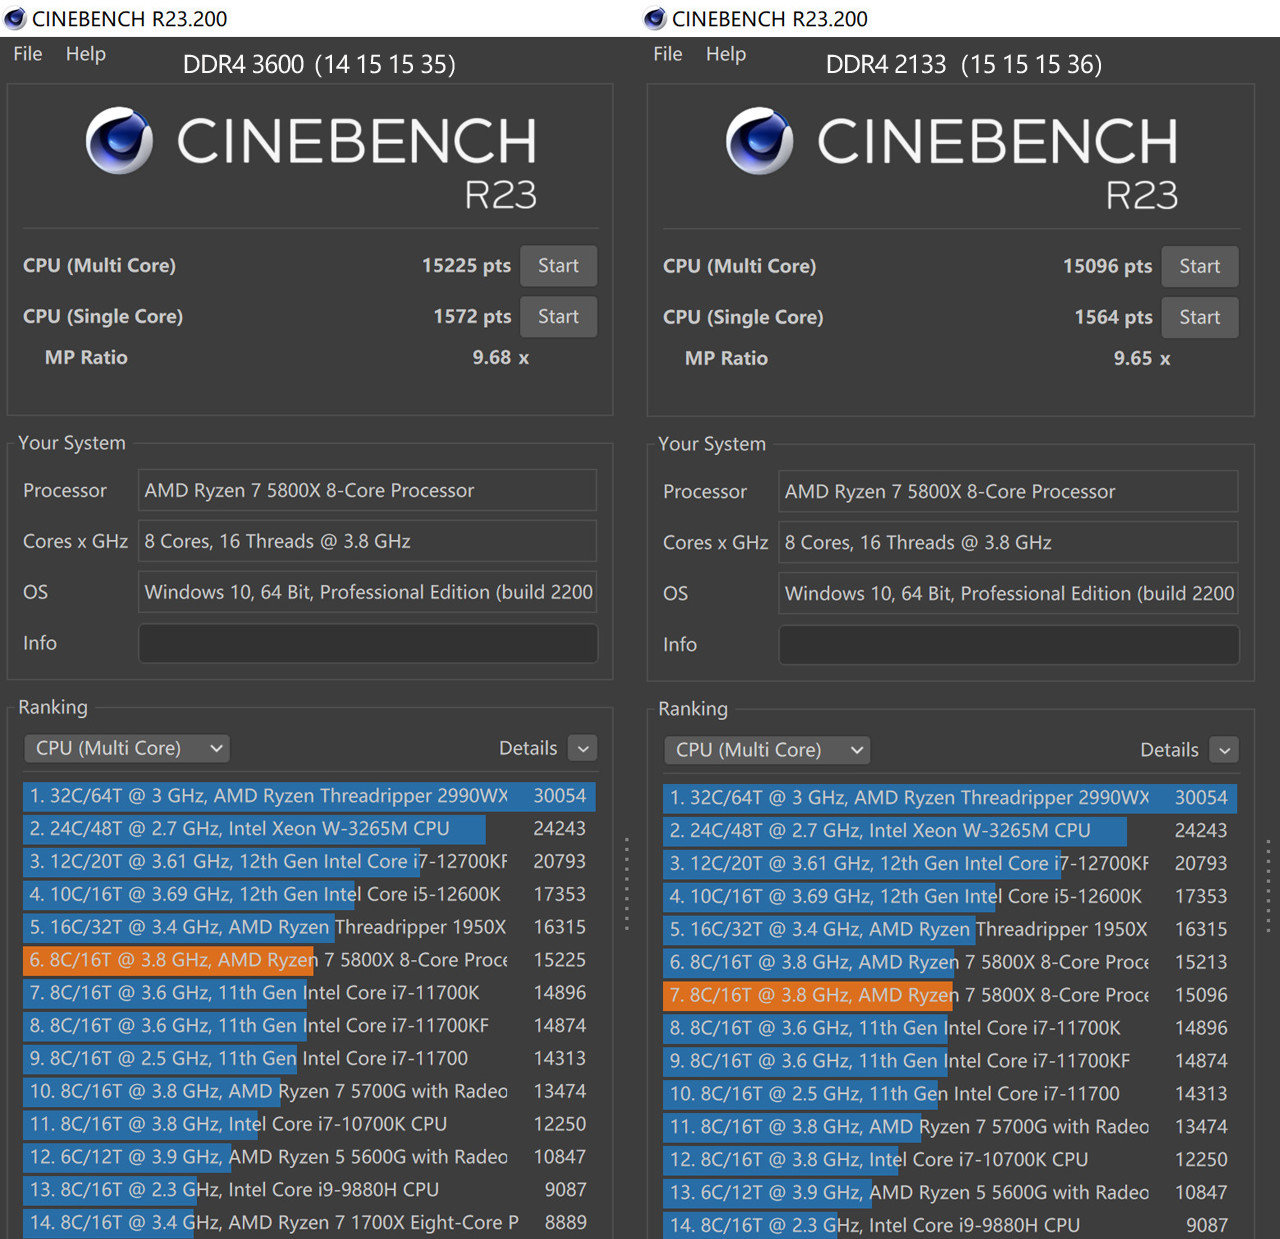Click the Cinebench sphere logo in left panel
This screenshot has height=1239, width=1280.
point(119,141)
